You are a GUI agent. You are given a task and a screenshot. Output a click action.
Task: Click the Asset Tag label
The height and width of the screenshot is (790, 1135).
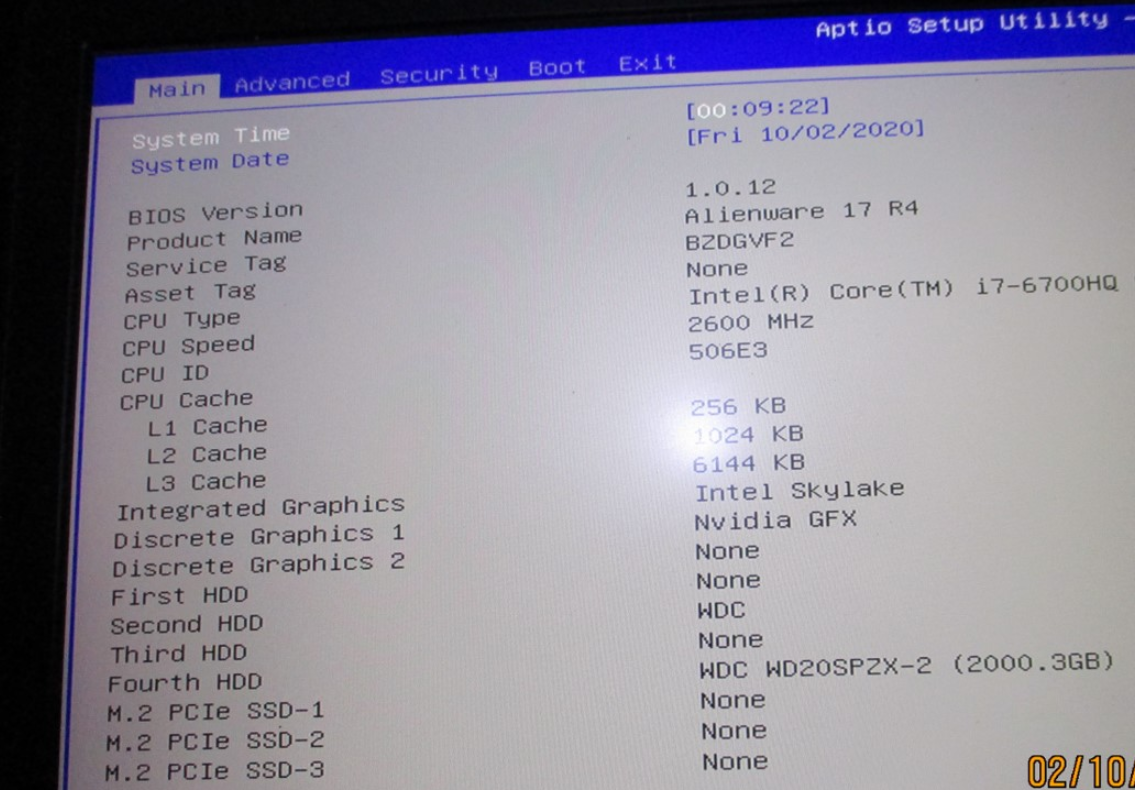pos(190,293)
